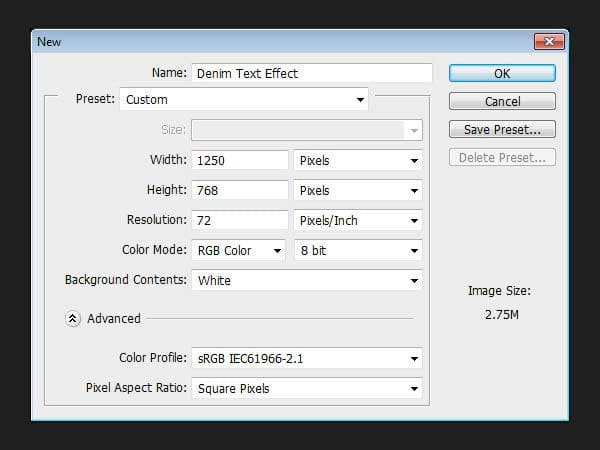Open the Resolution Pixels/Inch dropdown
600x450 pixels.
(x=358, y=220)
